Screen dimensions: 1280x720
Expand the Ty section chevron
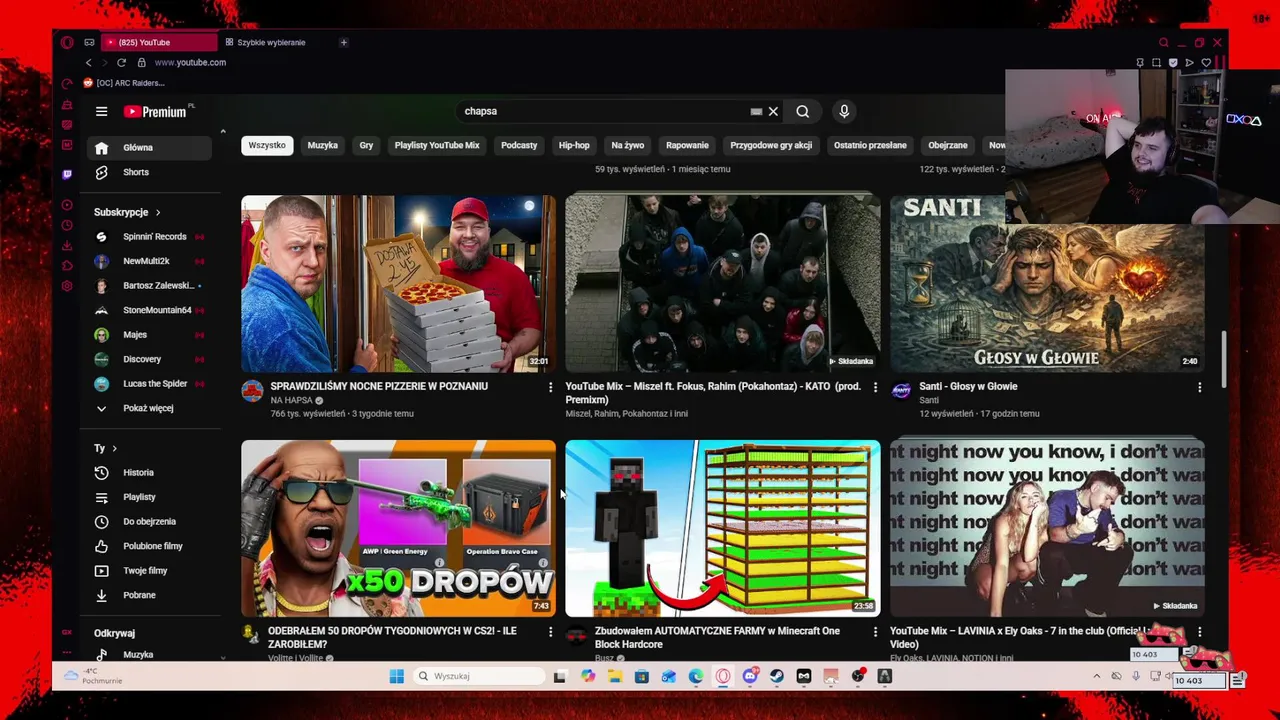coord(114,448)
